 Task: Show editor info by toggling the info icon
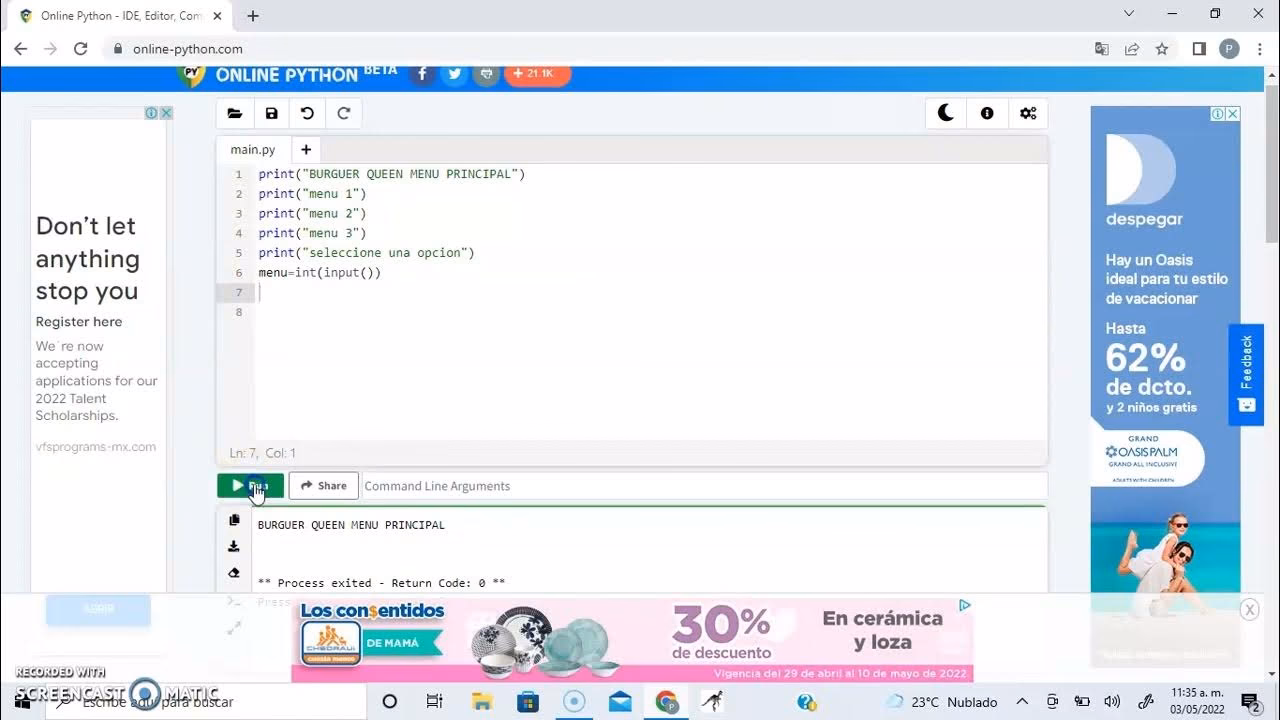point(987,113)
